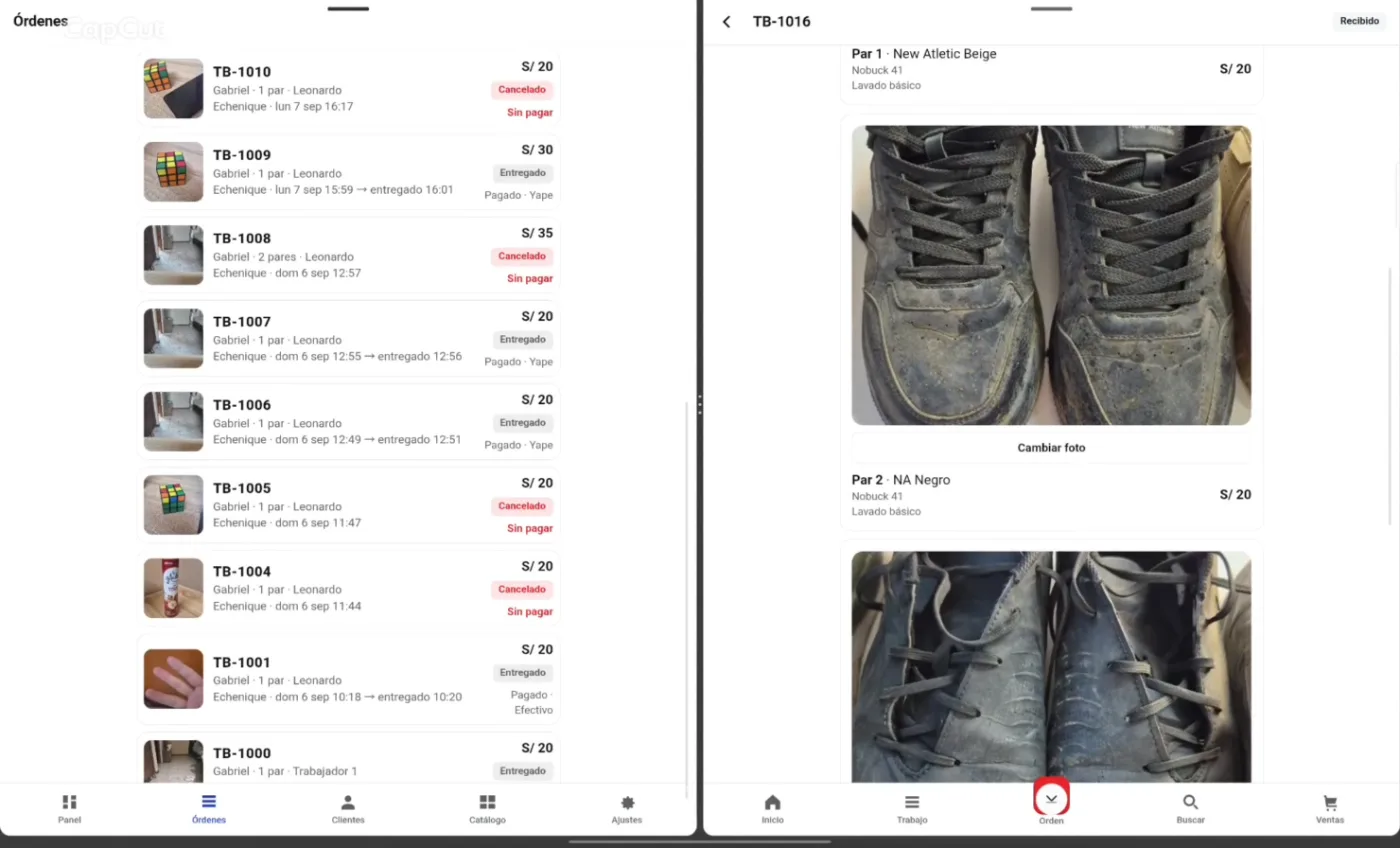Click the split-screen divider handle
Image resolution: width=1400 pixels, height=848 pixels.
coord(700,405)
